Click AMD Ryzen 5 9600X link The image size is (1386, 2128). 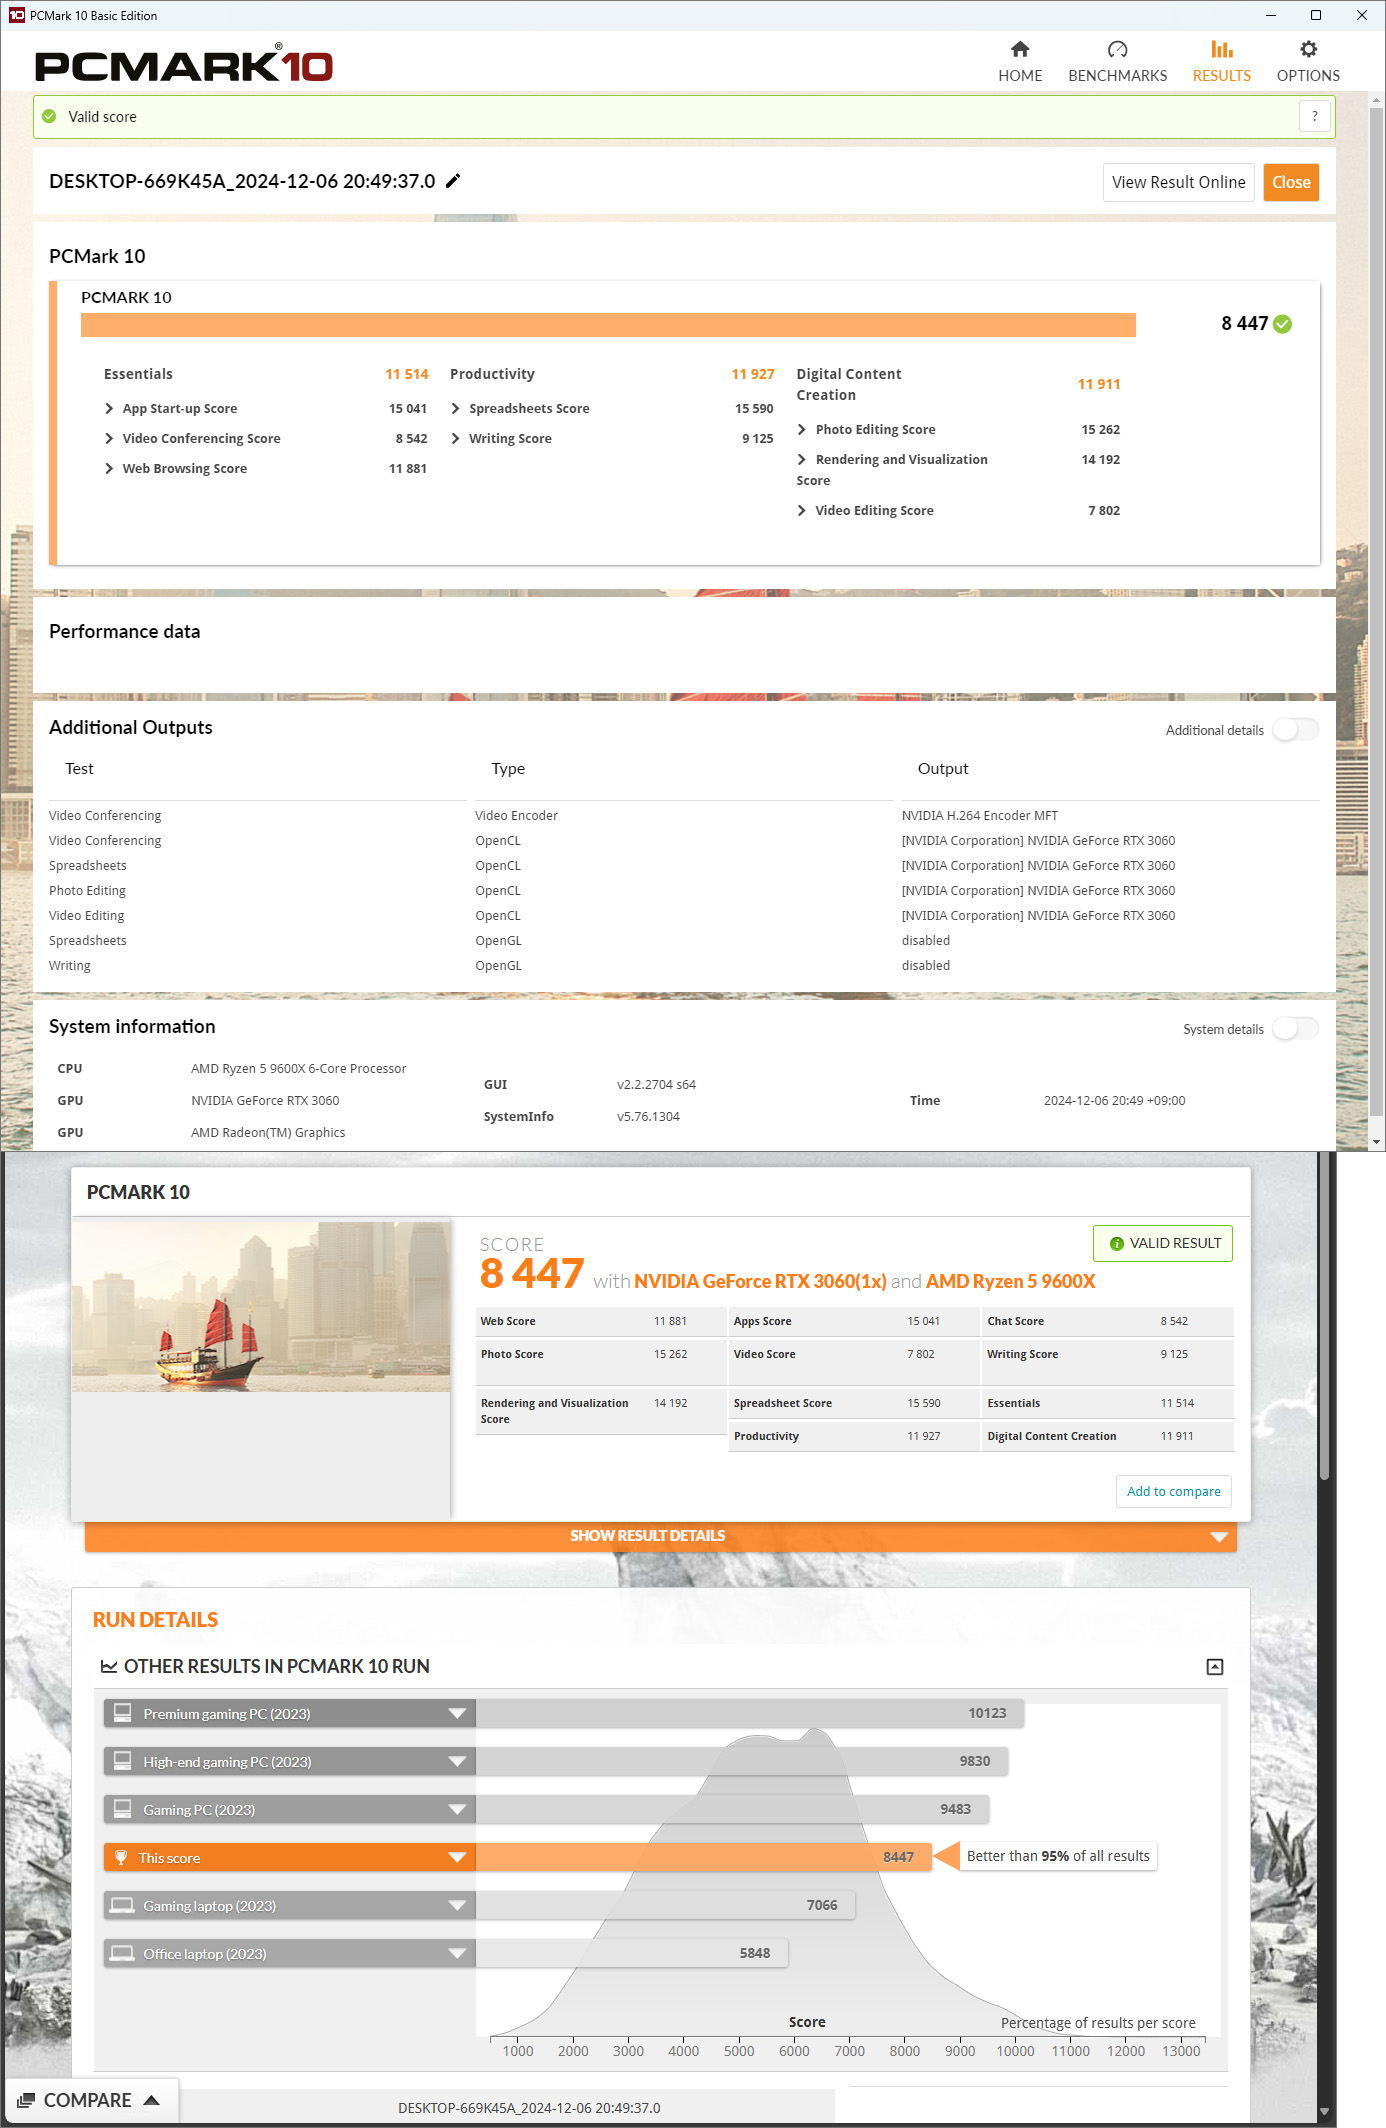click(1010, 1281)
